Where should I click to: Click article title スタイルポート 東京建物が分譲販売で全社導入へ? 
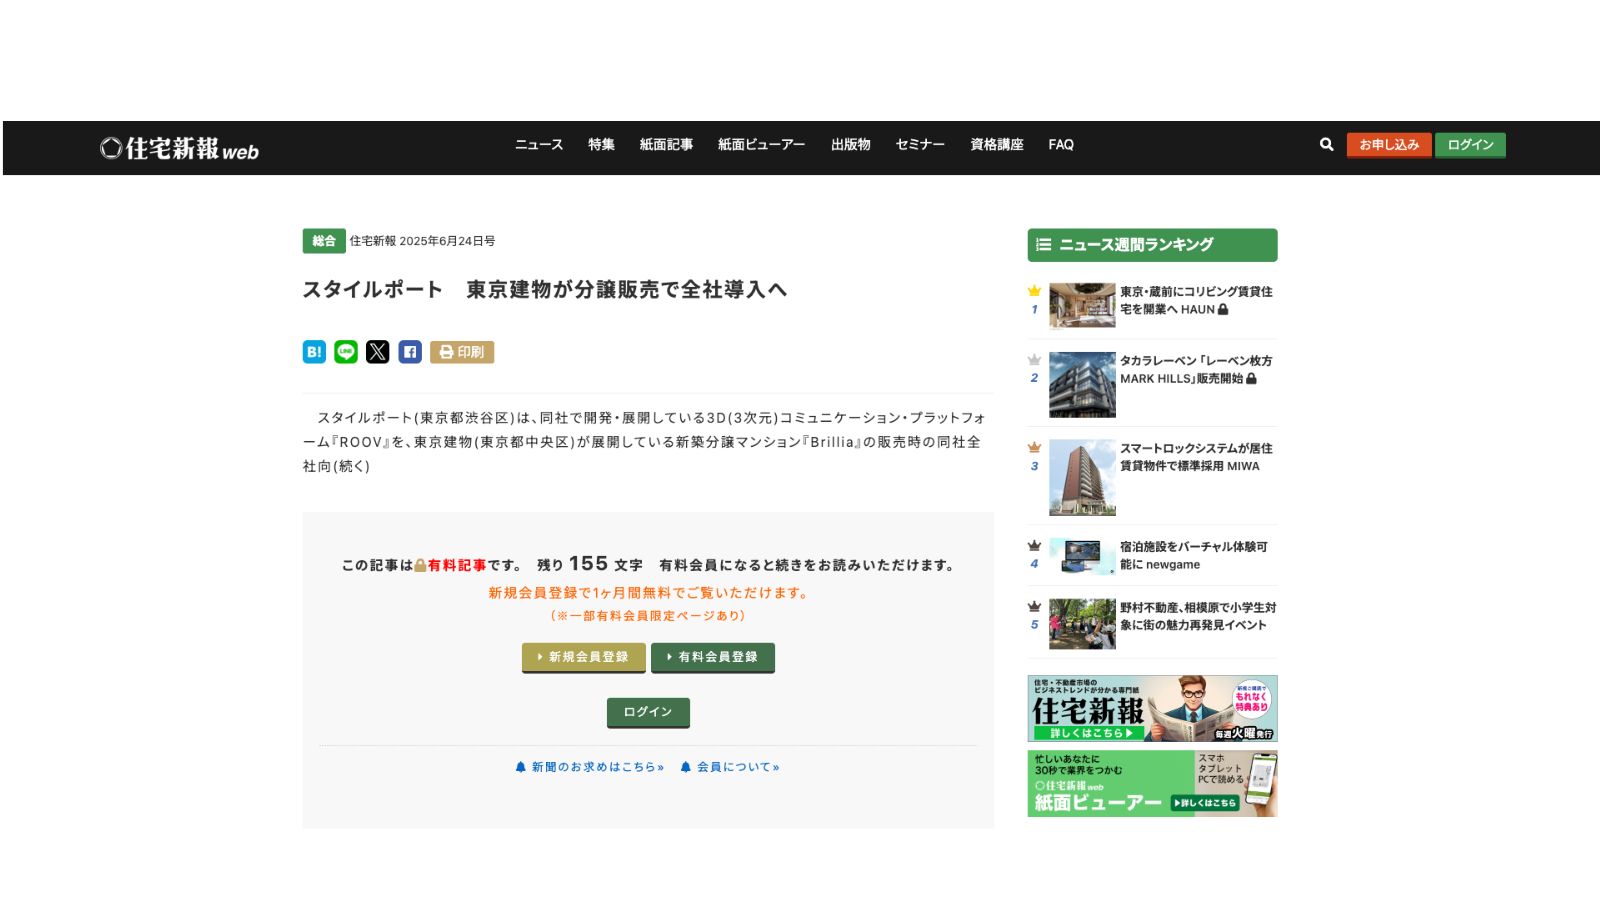545,290
